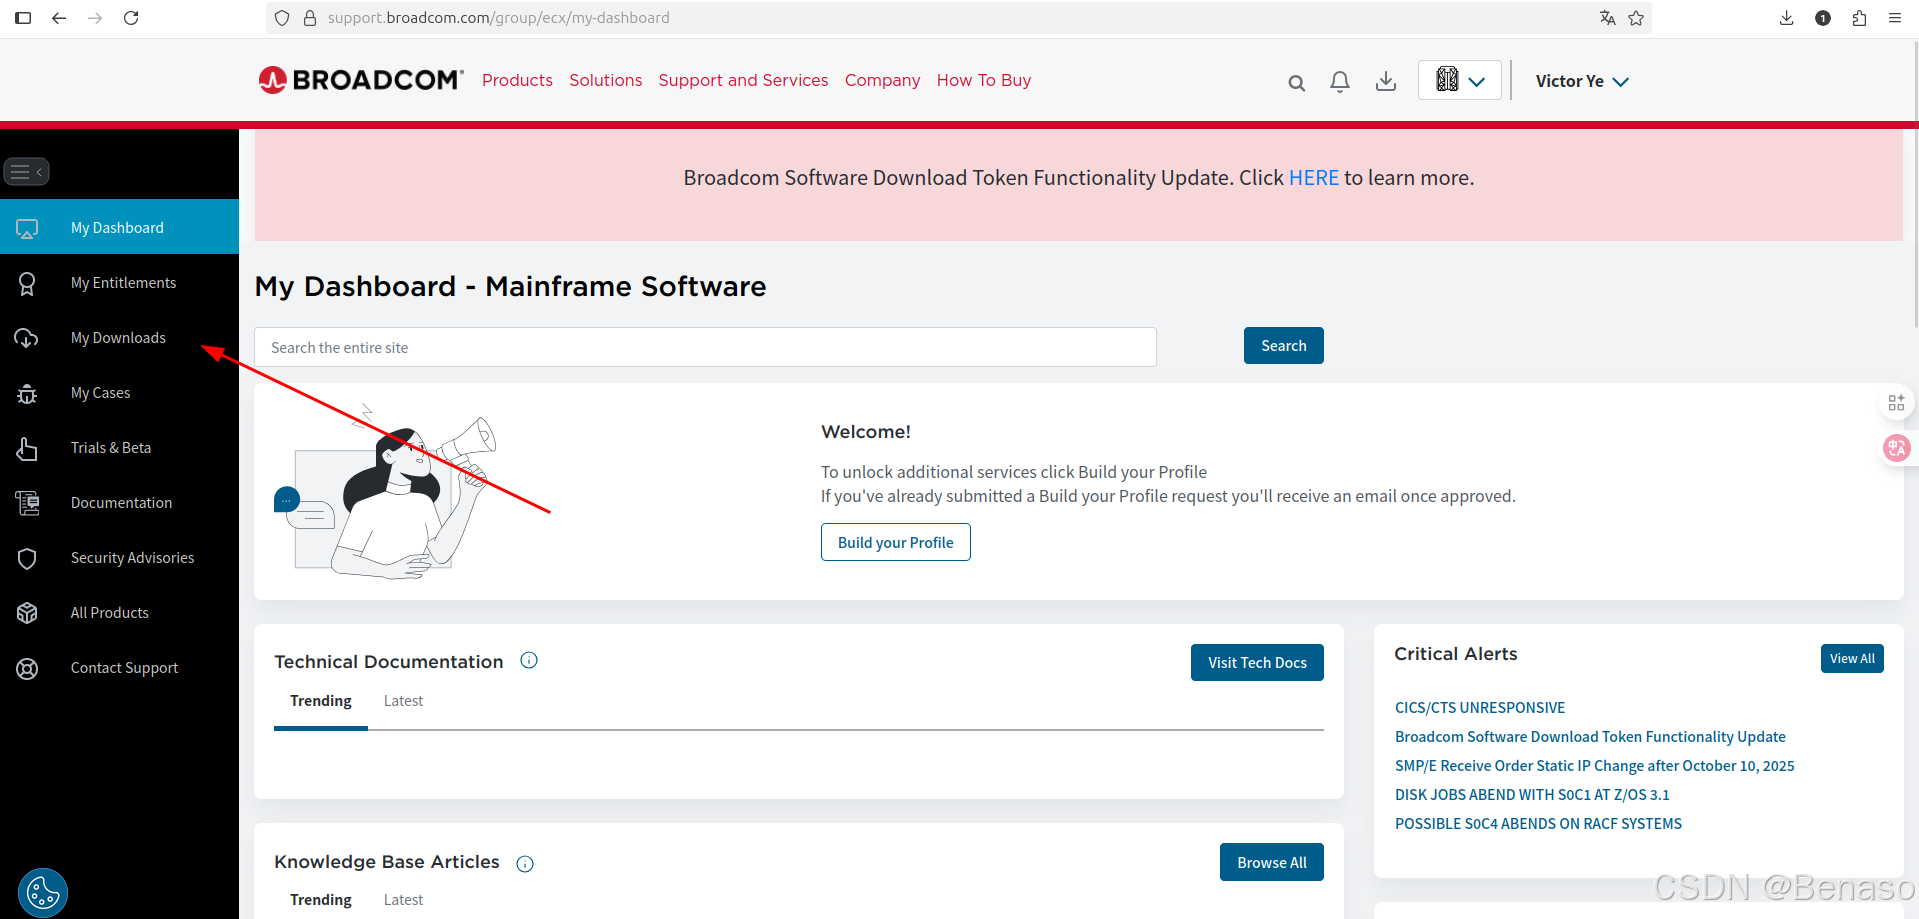Select Trending tab under Knowledge Base Articles

click(321, 900)
